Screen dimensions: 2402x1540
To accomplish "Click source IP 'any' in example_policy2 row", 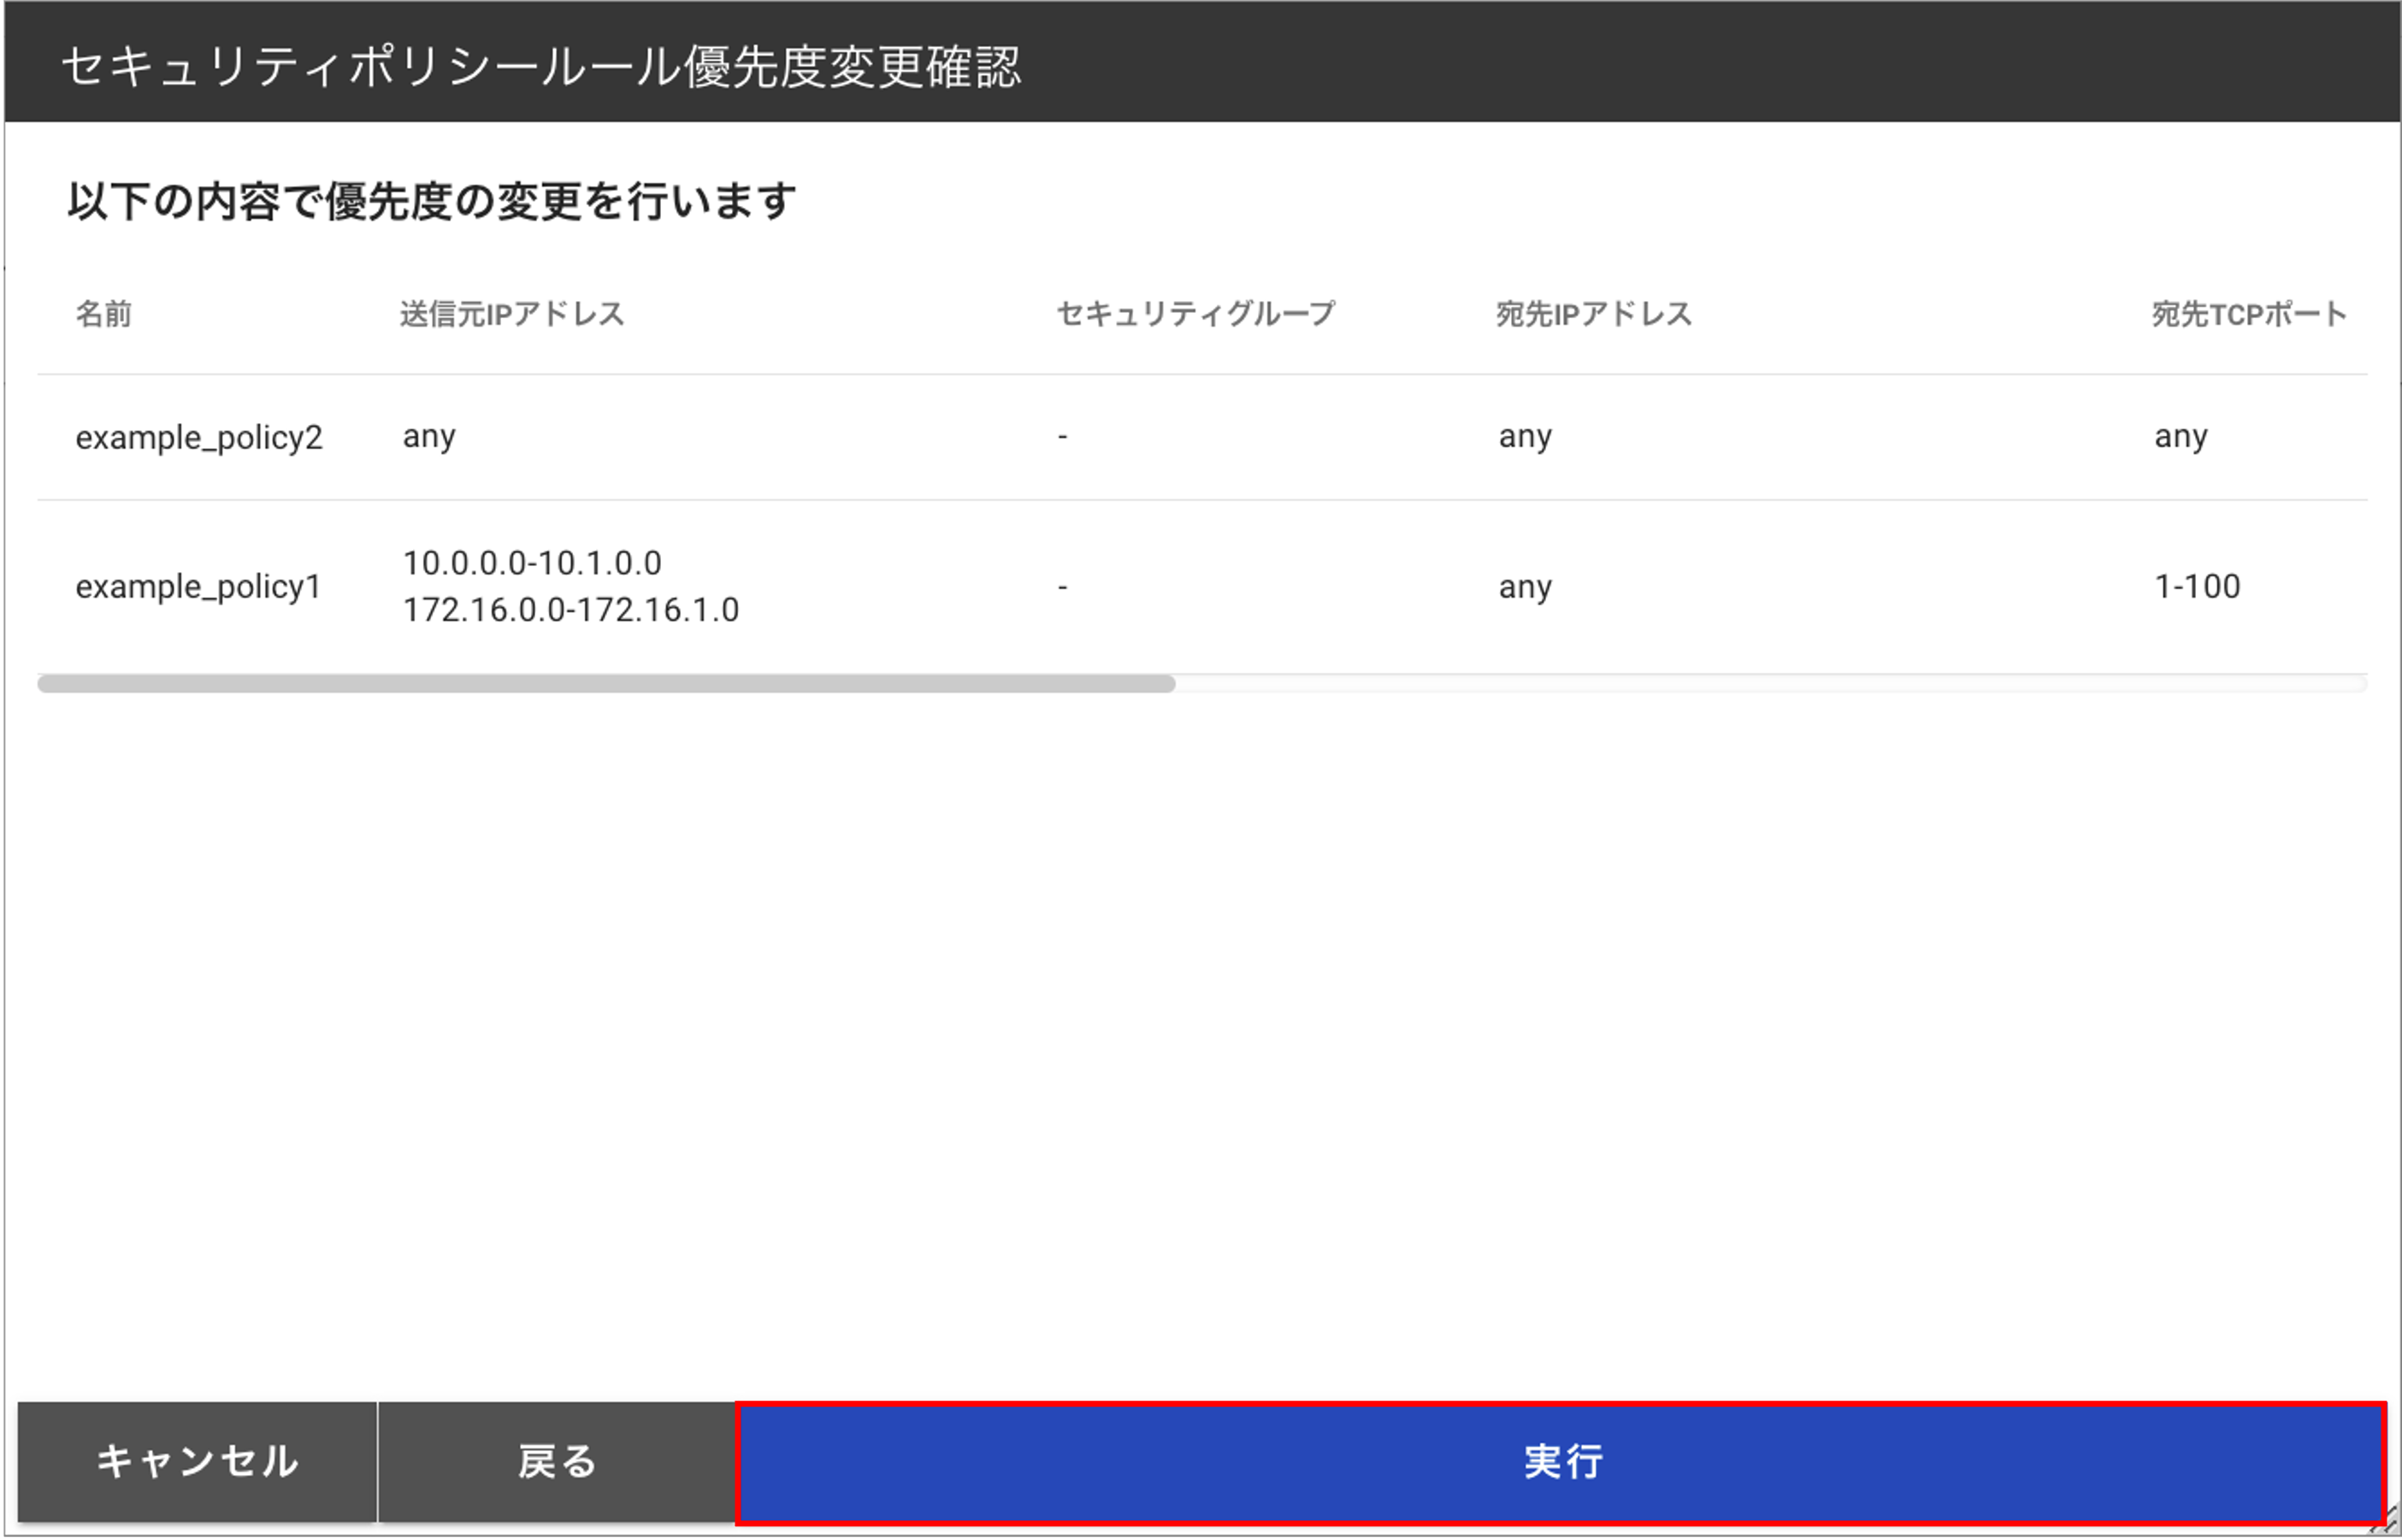I will (429, 437).
